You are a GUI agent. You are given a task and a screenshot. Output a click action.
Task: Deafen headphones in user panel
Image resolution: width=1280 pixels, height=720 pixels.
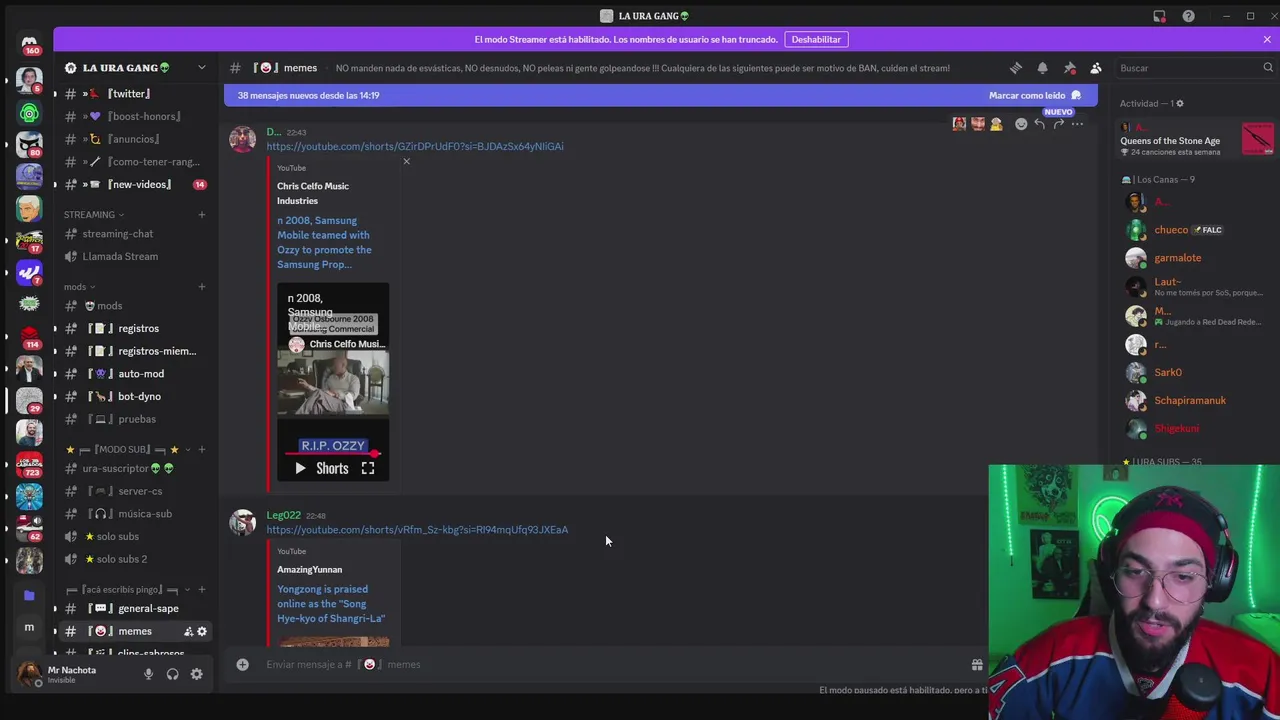point(172,674)
